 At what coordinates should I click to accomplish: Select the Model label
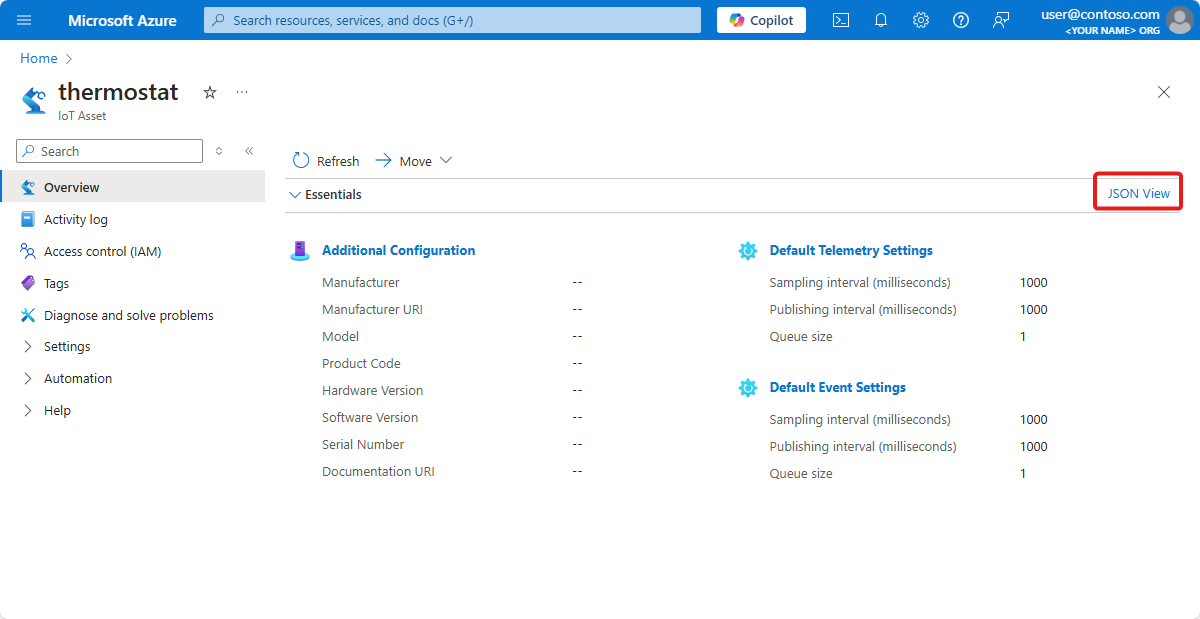[340, 337]
